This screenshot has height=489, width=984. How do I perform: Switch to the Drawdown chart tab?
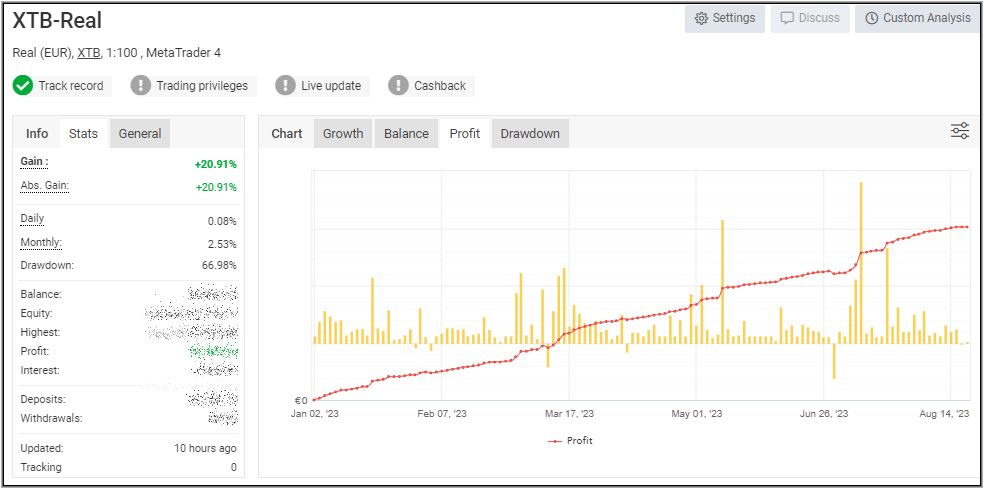coord(530,134)
